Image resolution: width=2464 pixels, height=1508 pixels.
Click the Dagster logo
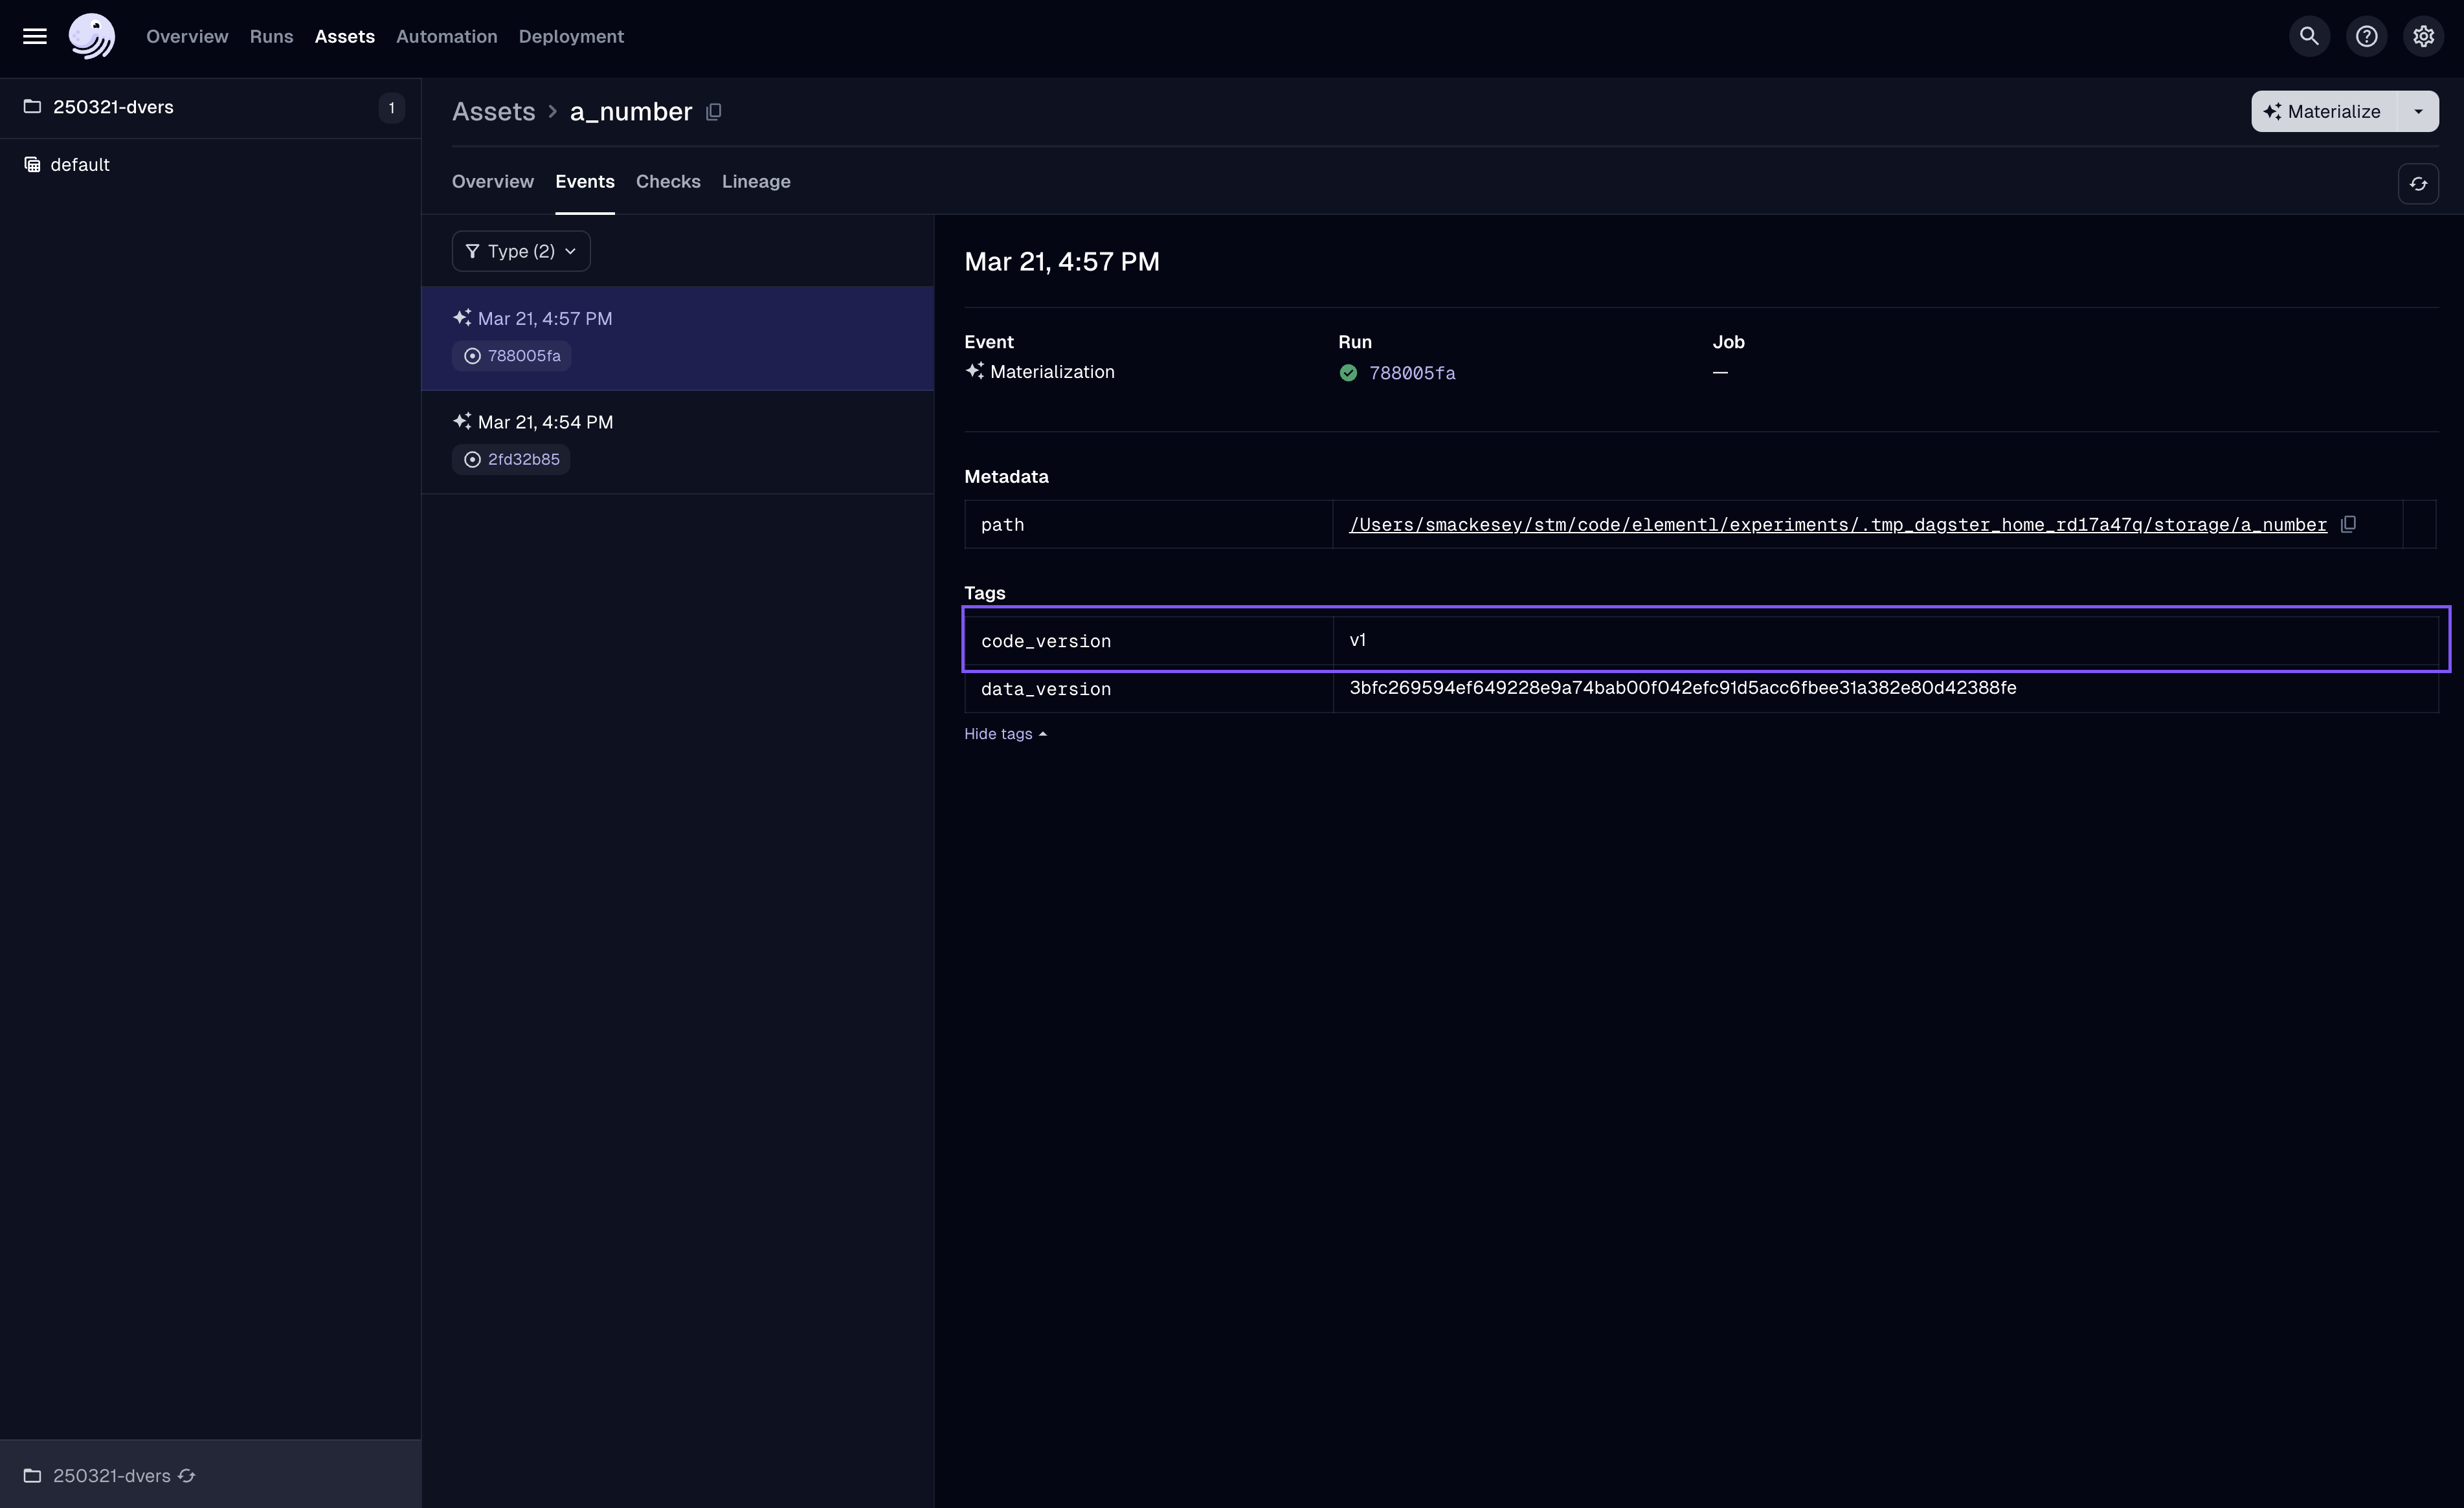[91, 36]
